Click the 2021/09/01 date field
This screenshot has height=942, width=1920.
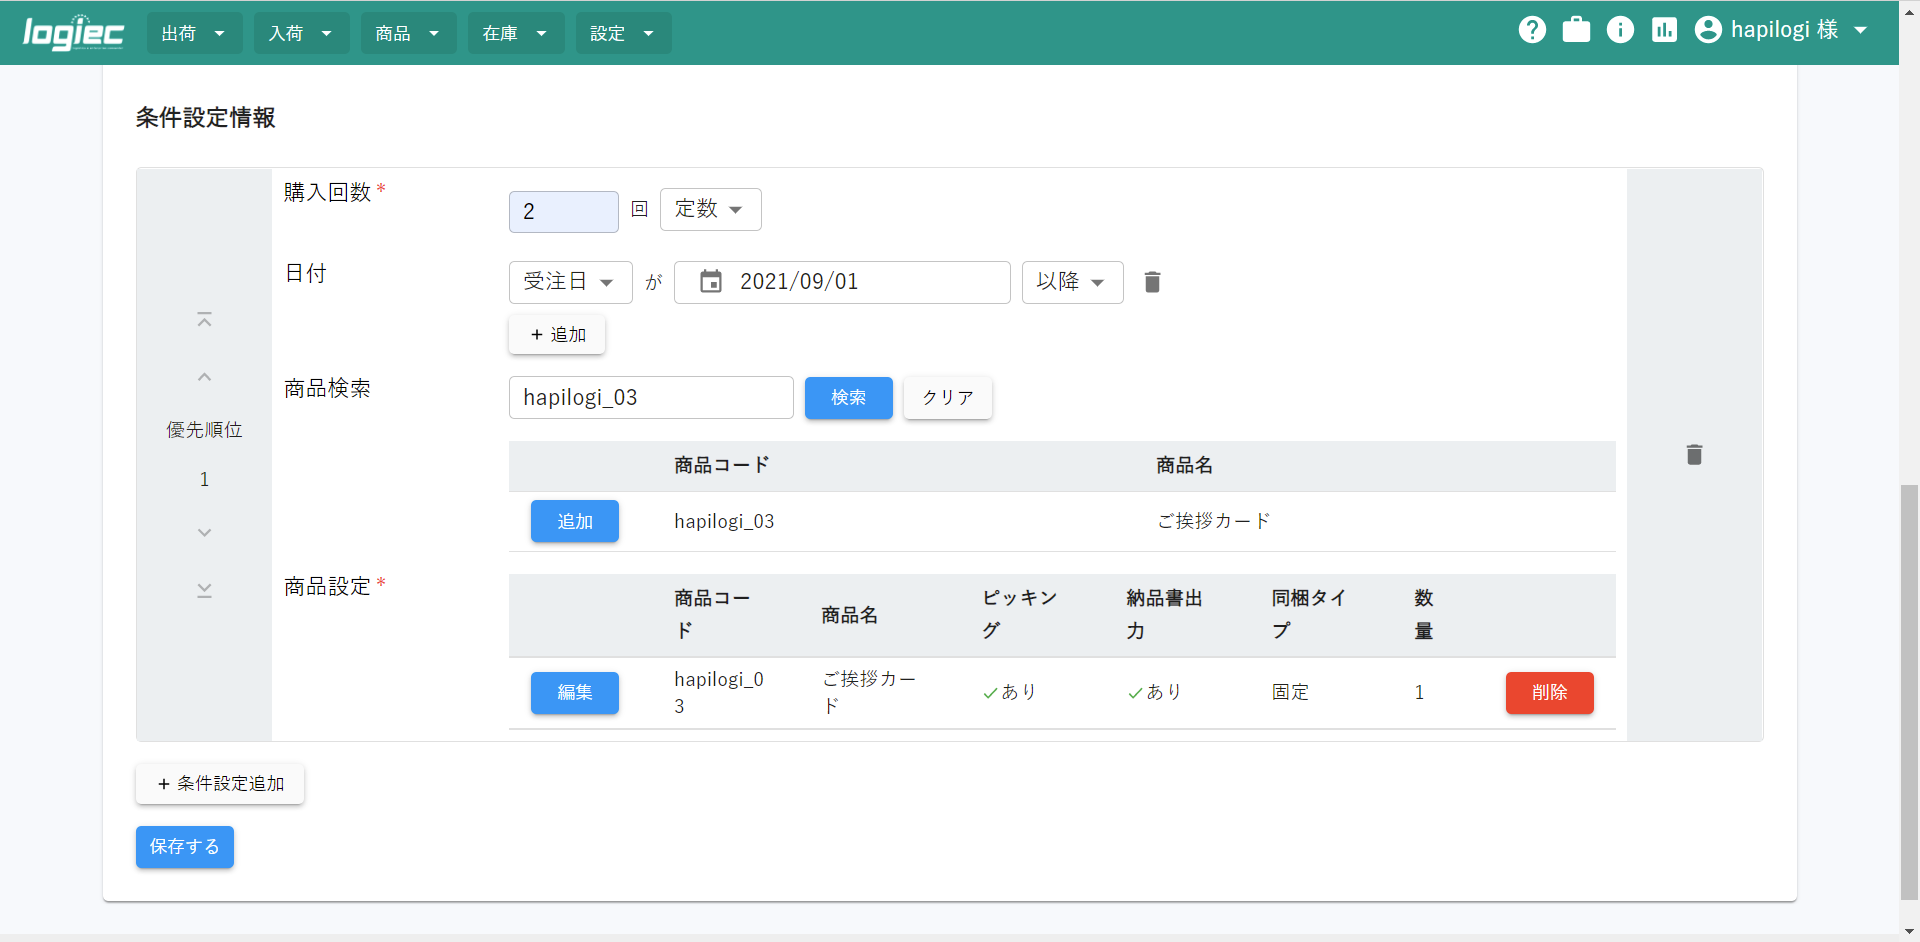pyautogui.click(x=842, y=282)
